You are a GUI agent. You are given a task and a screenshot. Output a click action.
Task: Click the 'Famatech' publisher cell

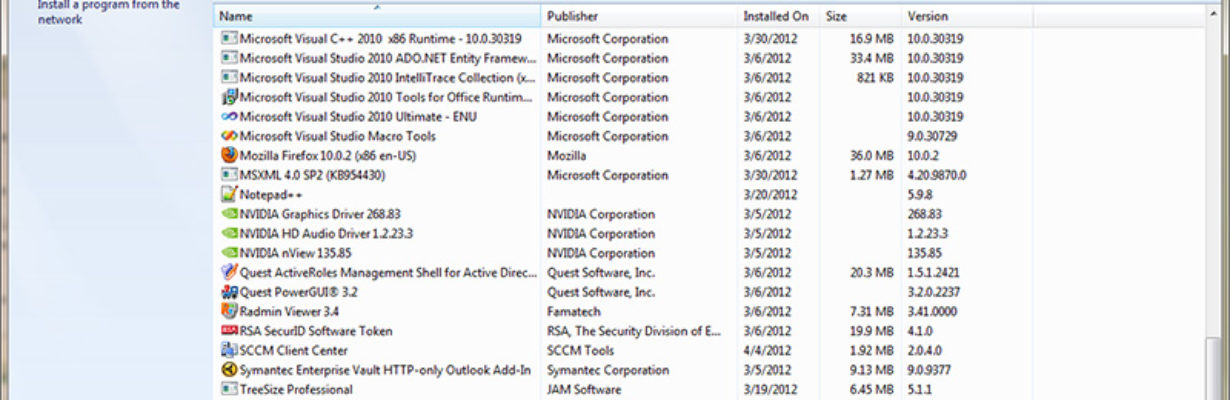(x=572, y=312)
